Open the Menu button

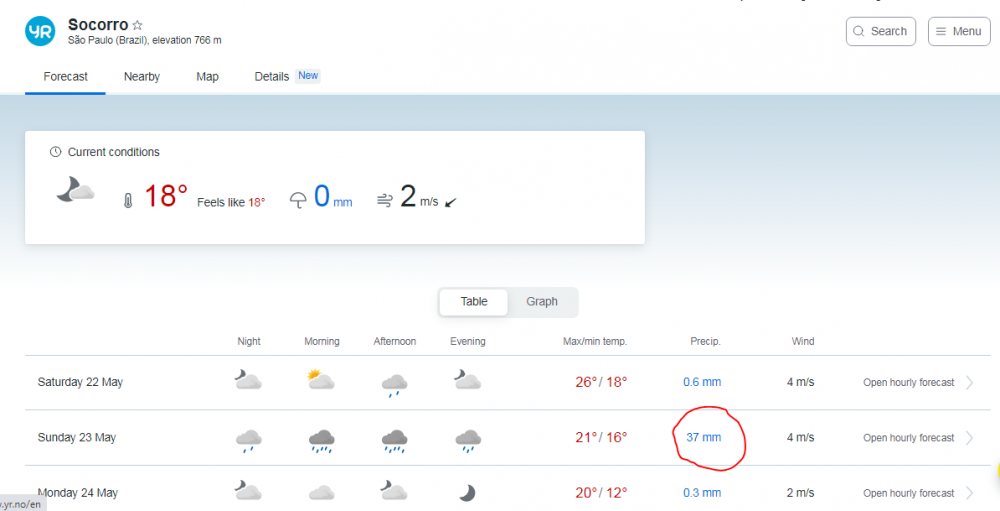click(958, 31)
